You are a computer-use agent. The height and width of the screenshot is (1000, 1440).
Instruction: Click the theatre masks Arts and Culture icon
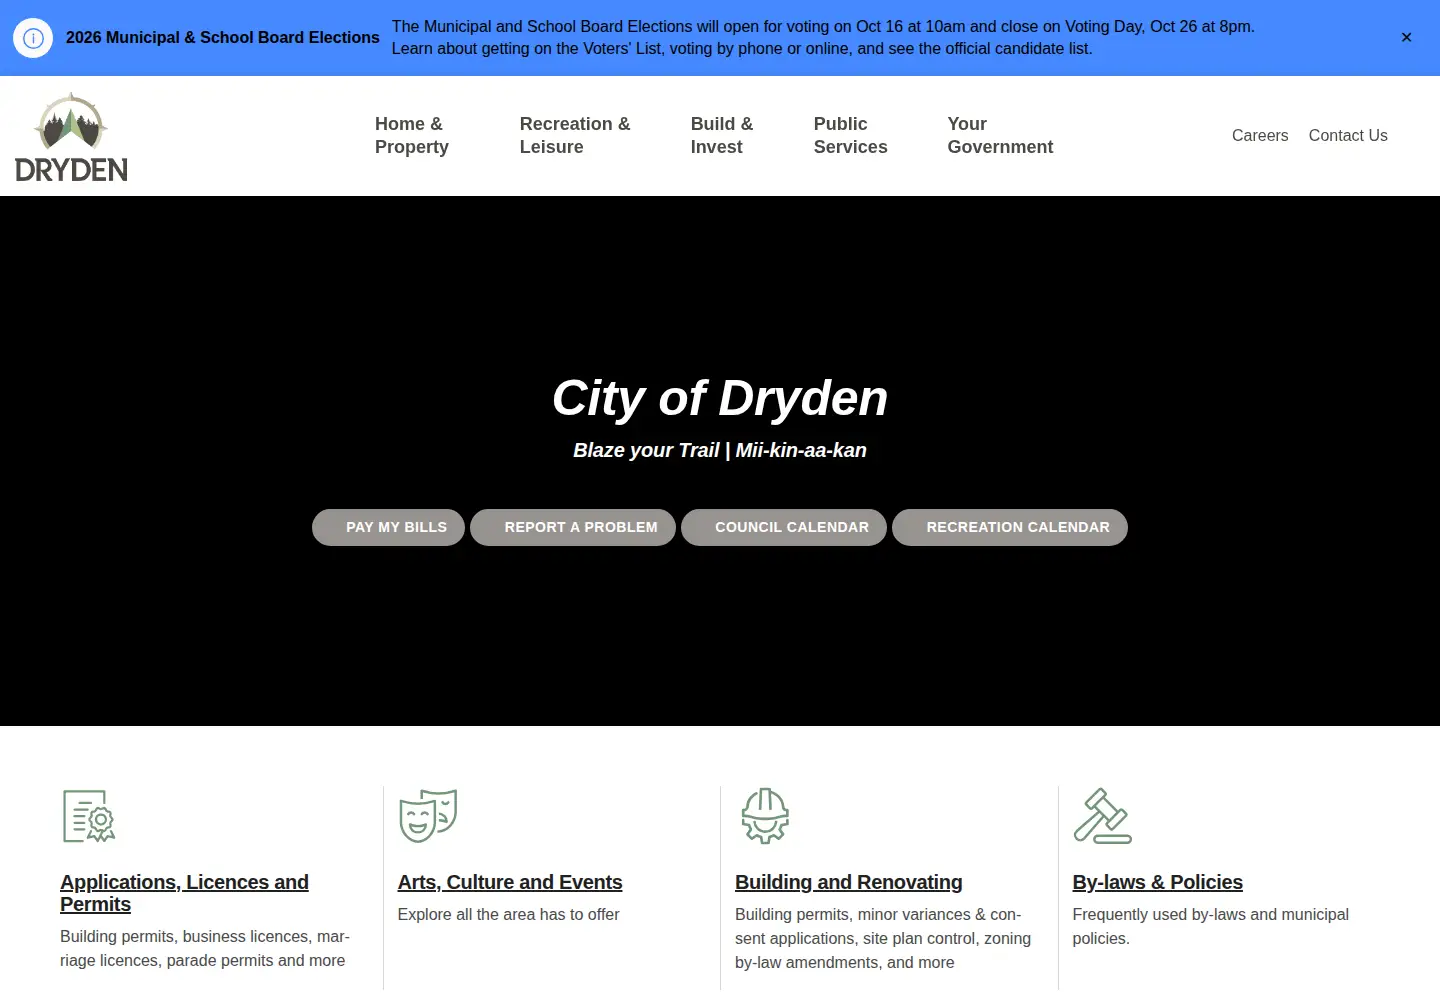[x=428, y=816]
